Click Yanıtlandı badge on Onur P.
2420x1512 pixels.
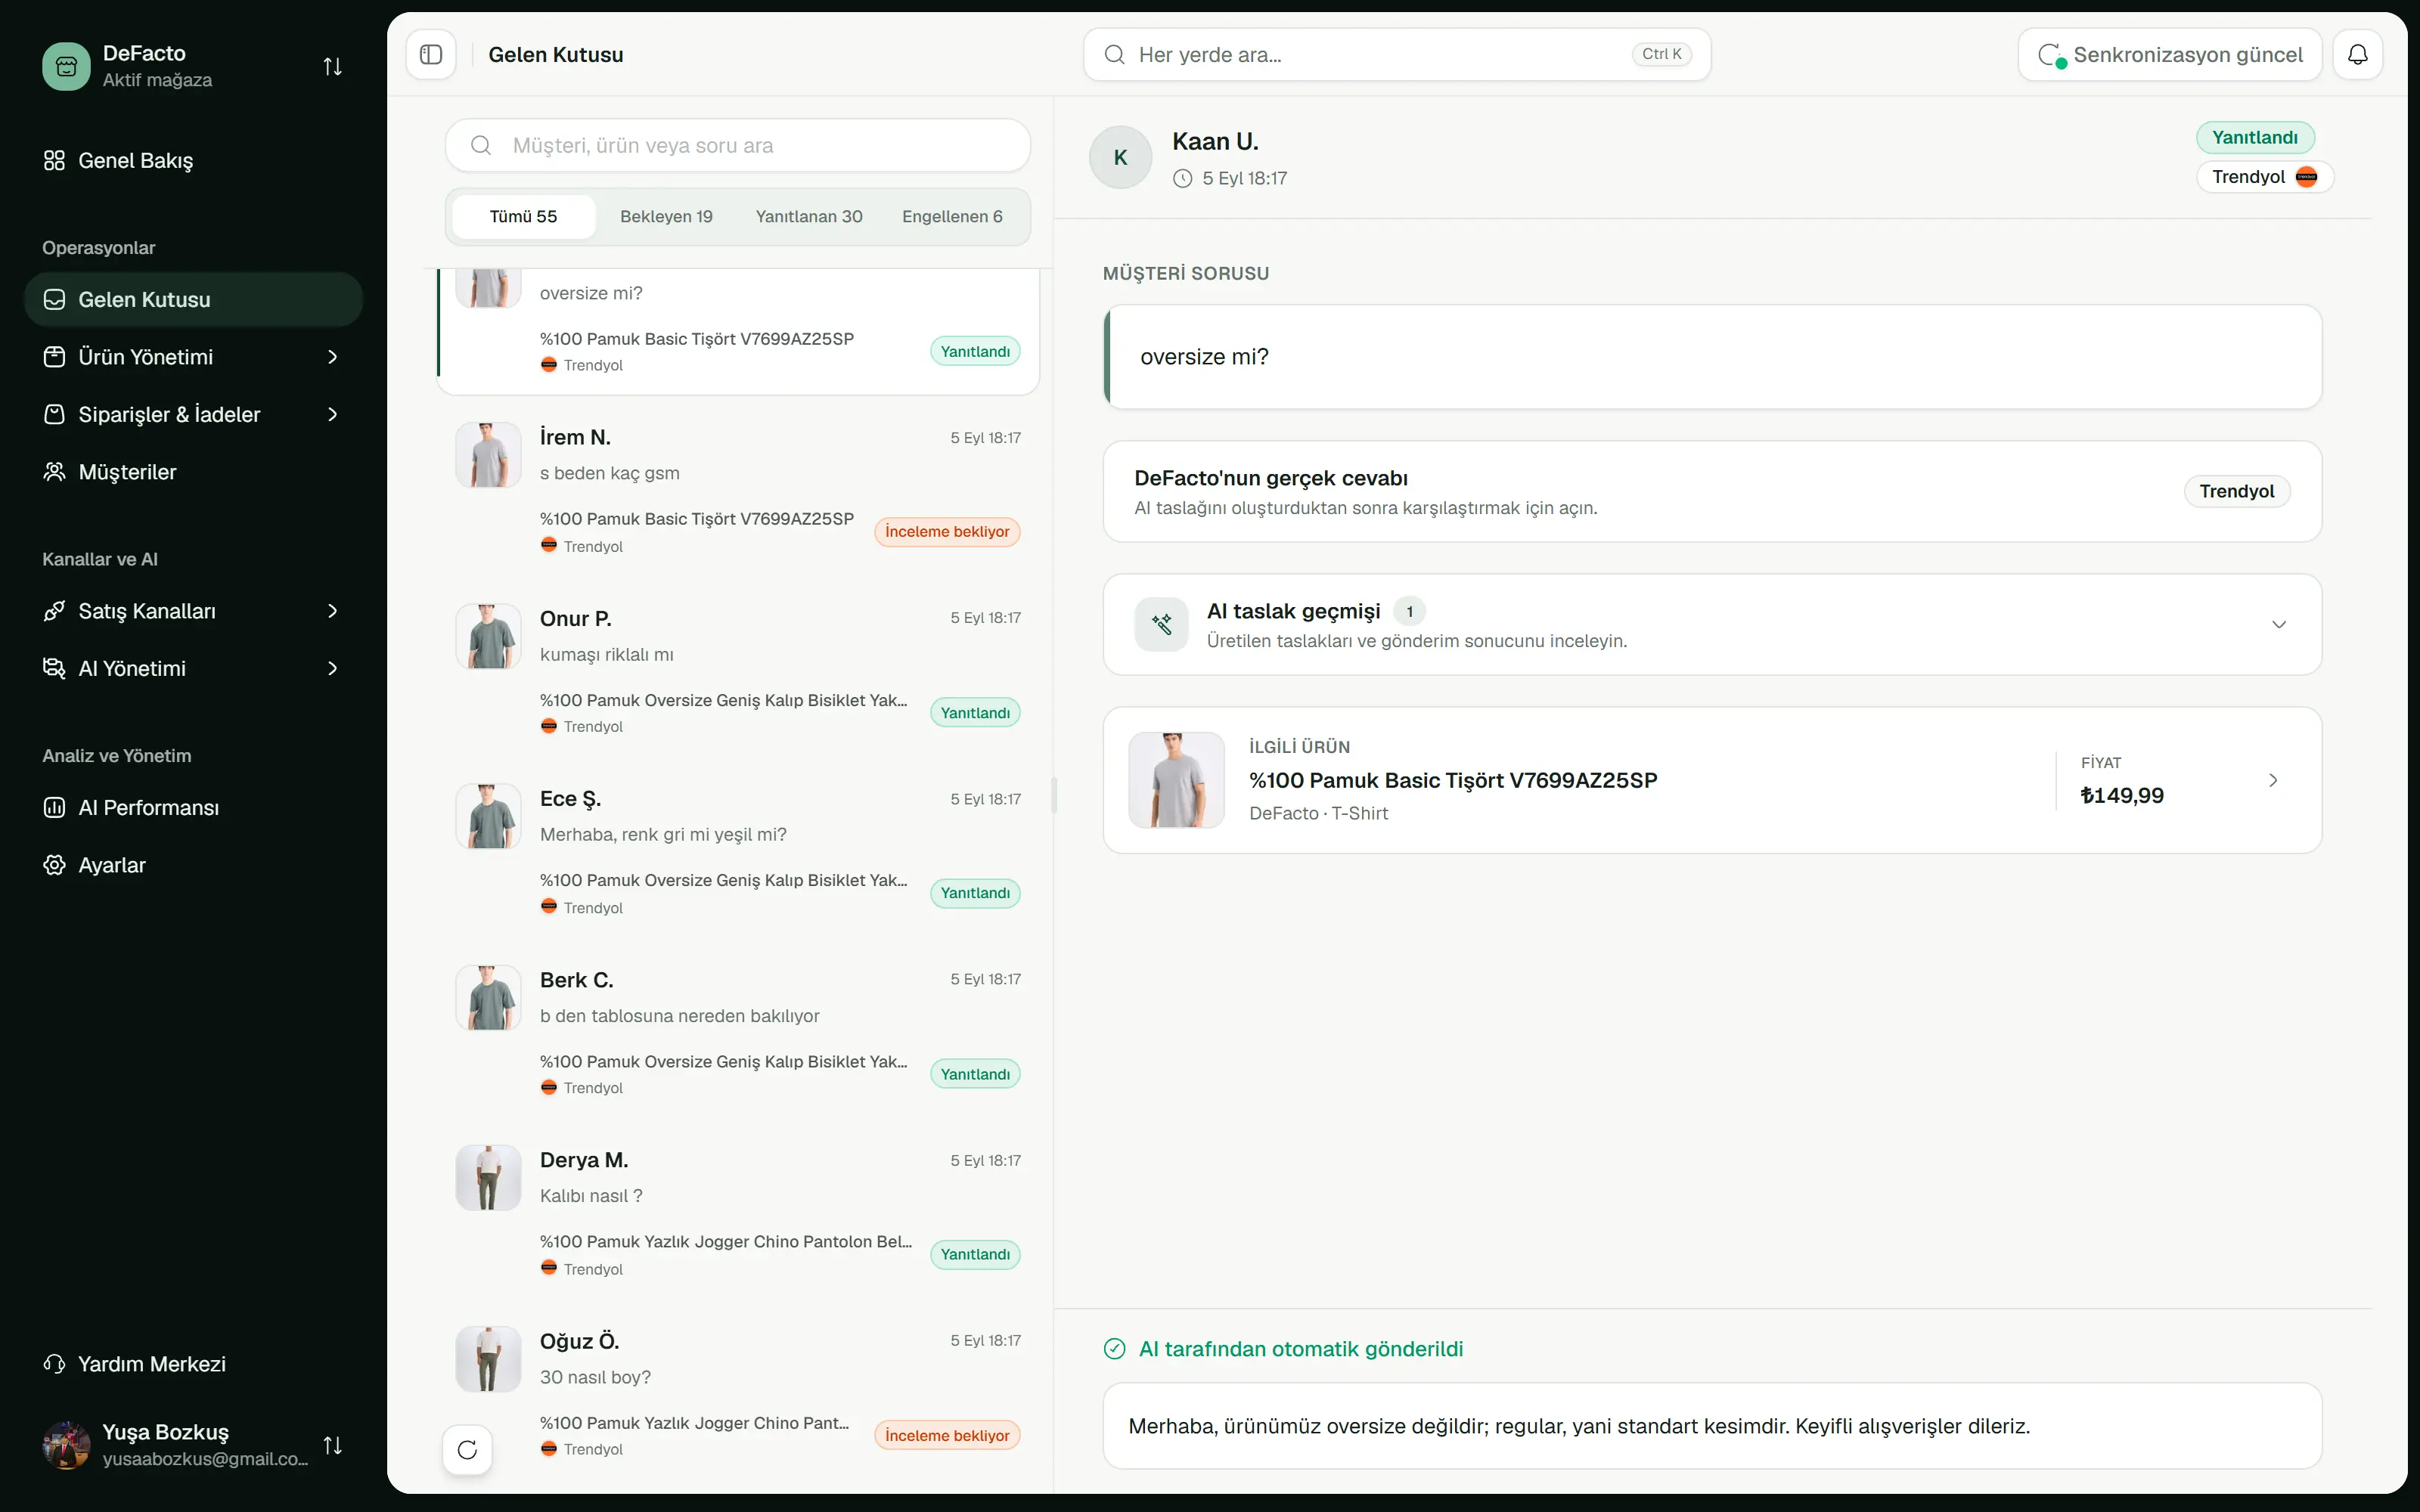pos(975,712)
